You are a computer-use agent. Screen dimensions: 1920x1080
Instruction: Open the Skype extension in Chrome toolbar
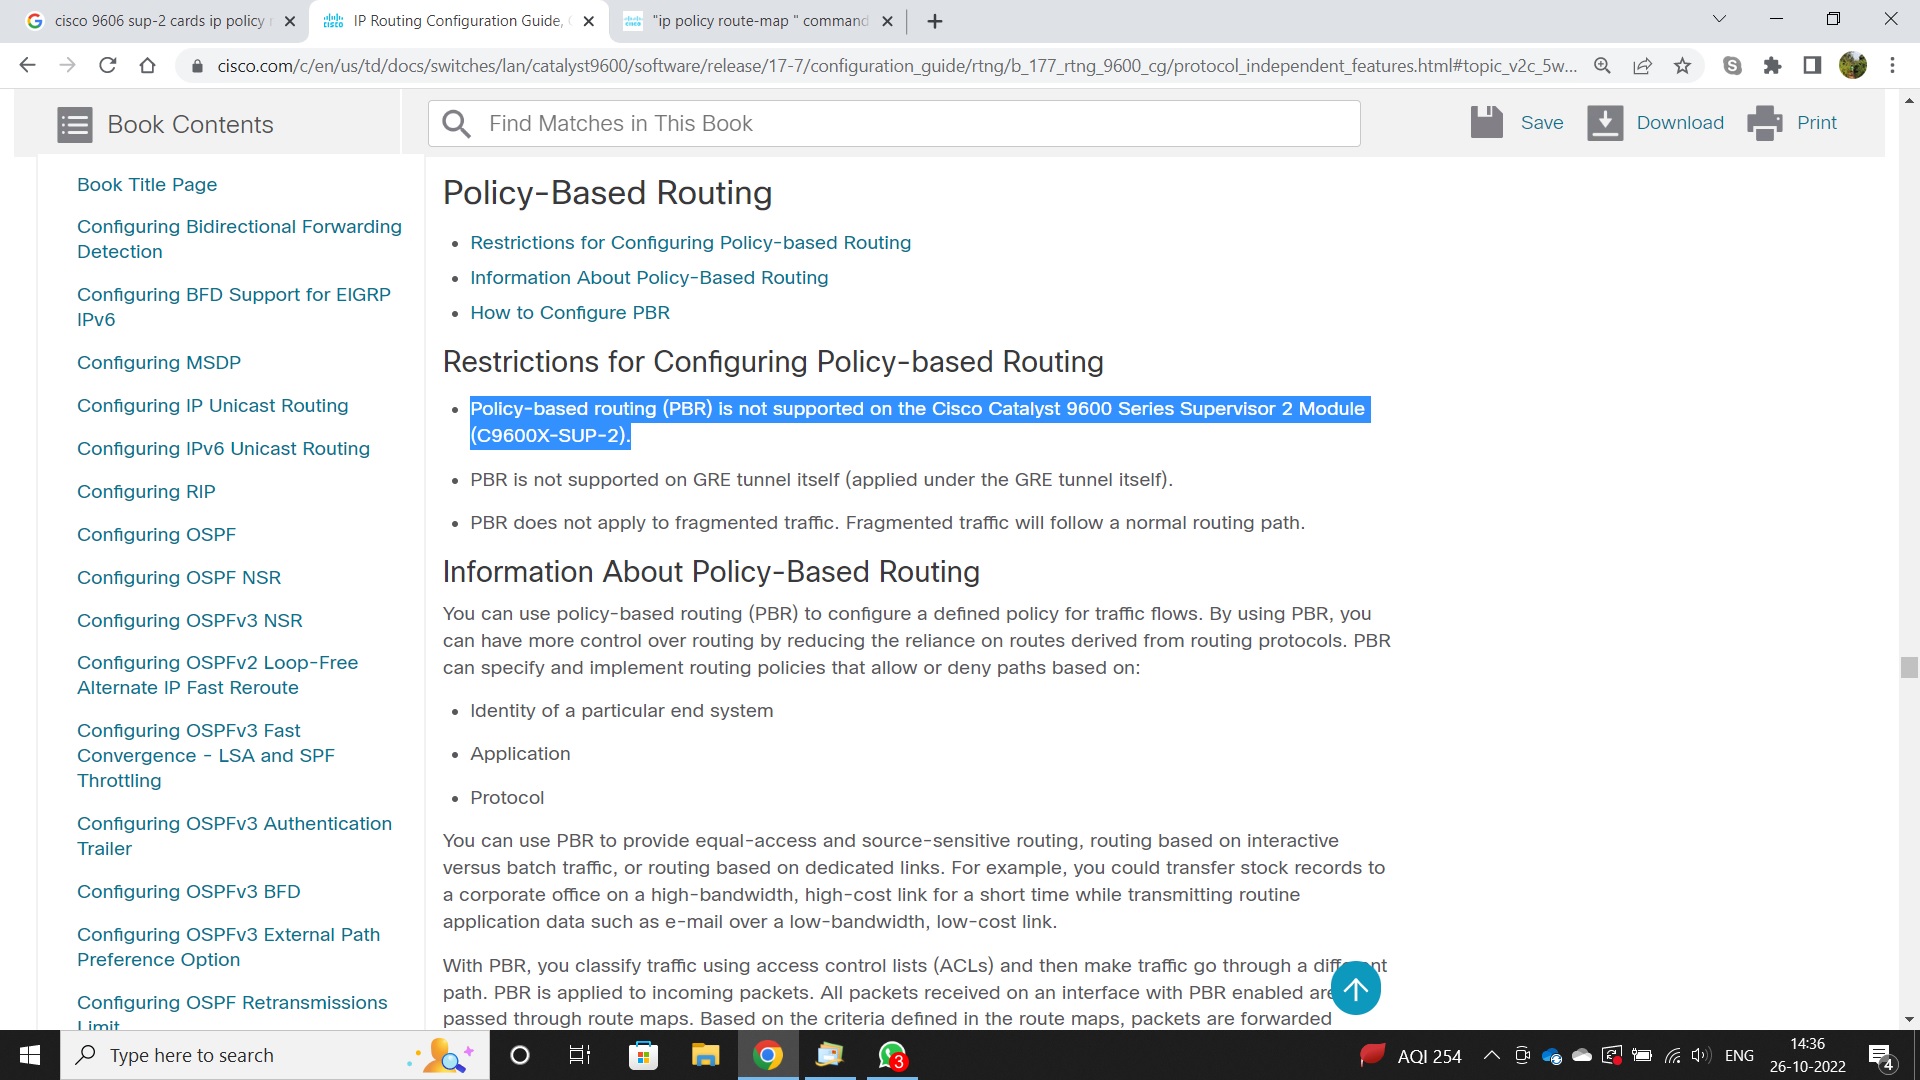click(x=1732, y=65)
